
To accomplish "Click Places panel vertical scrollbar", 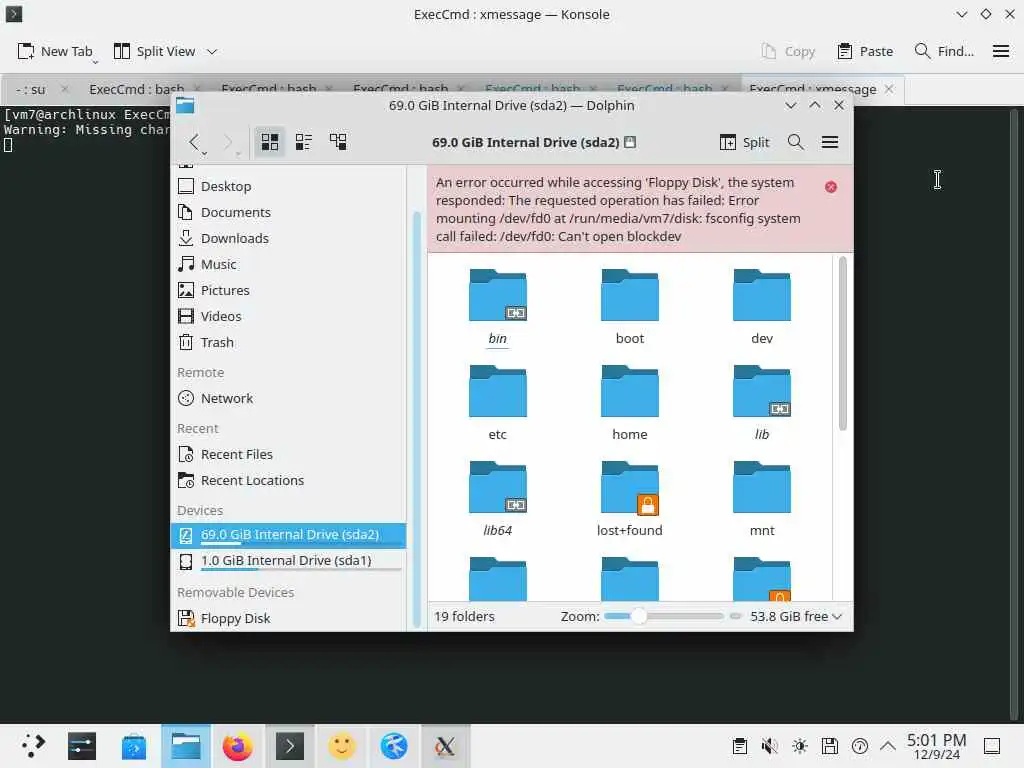I will point(417,418).
